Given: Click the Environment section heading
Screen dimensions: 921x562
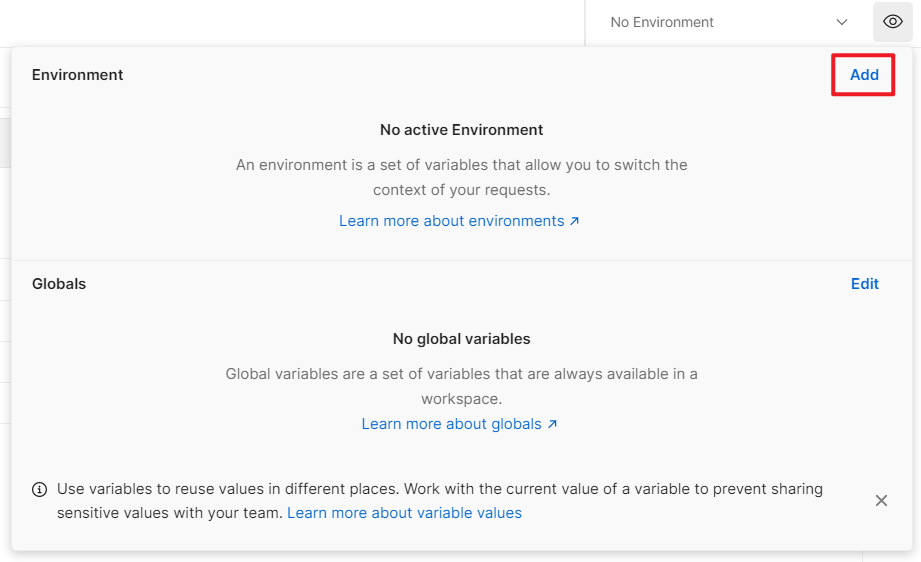Looking at the screenshot, I should coord(78,75).
